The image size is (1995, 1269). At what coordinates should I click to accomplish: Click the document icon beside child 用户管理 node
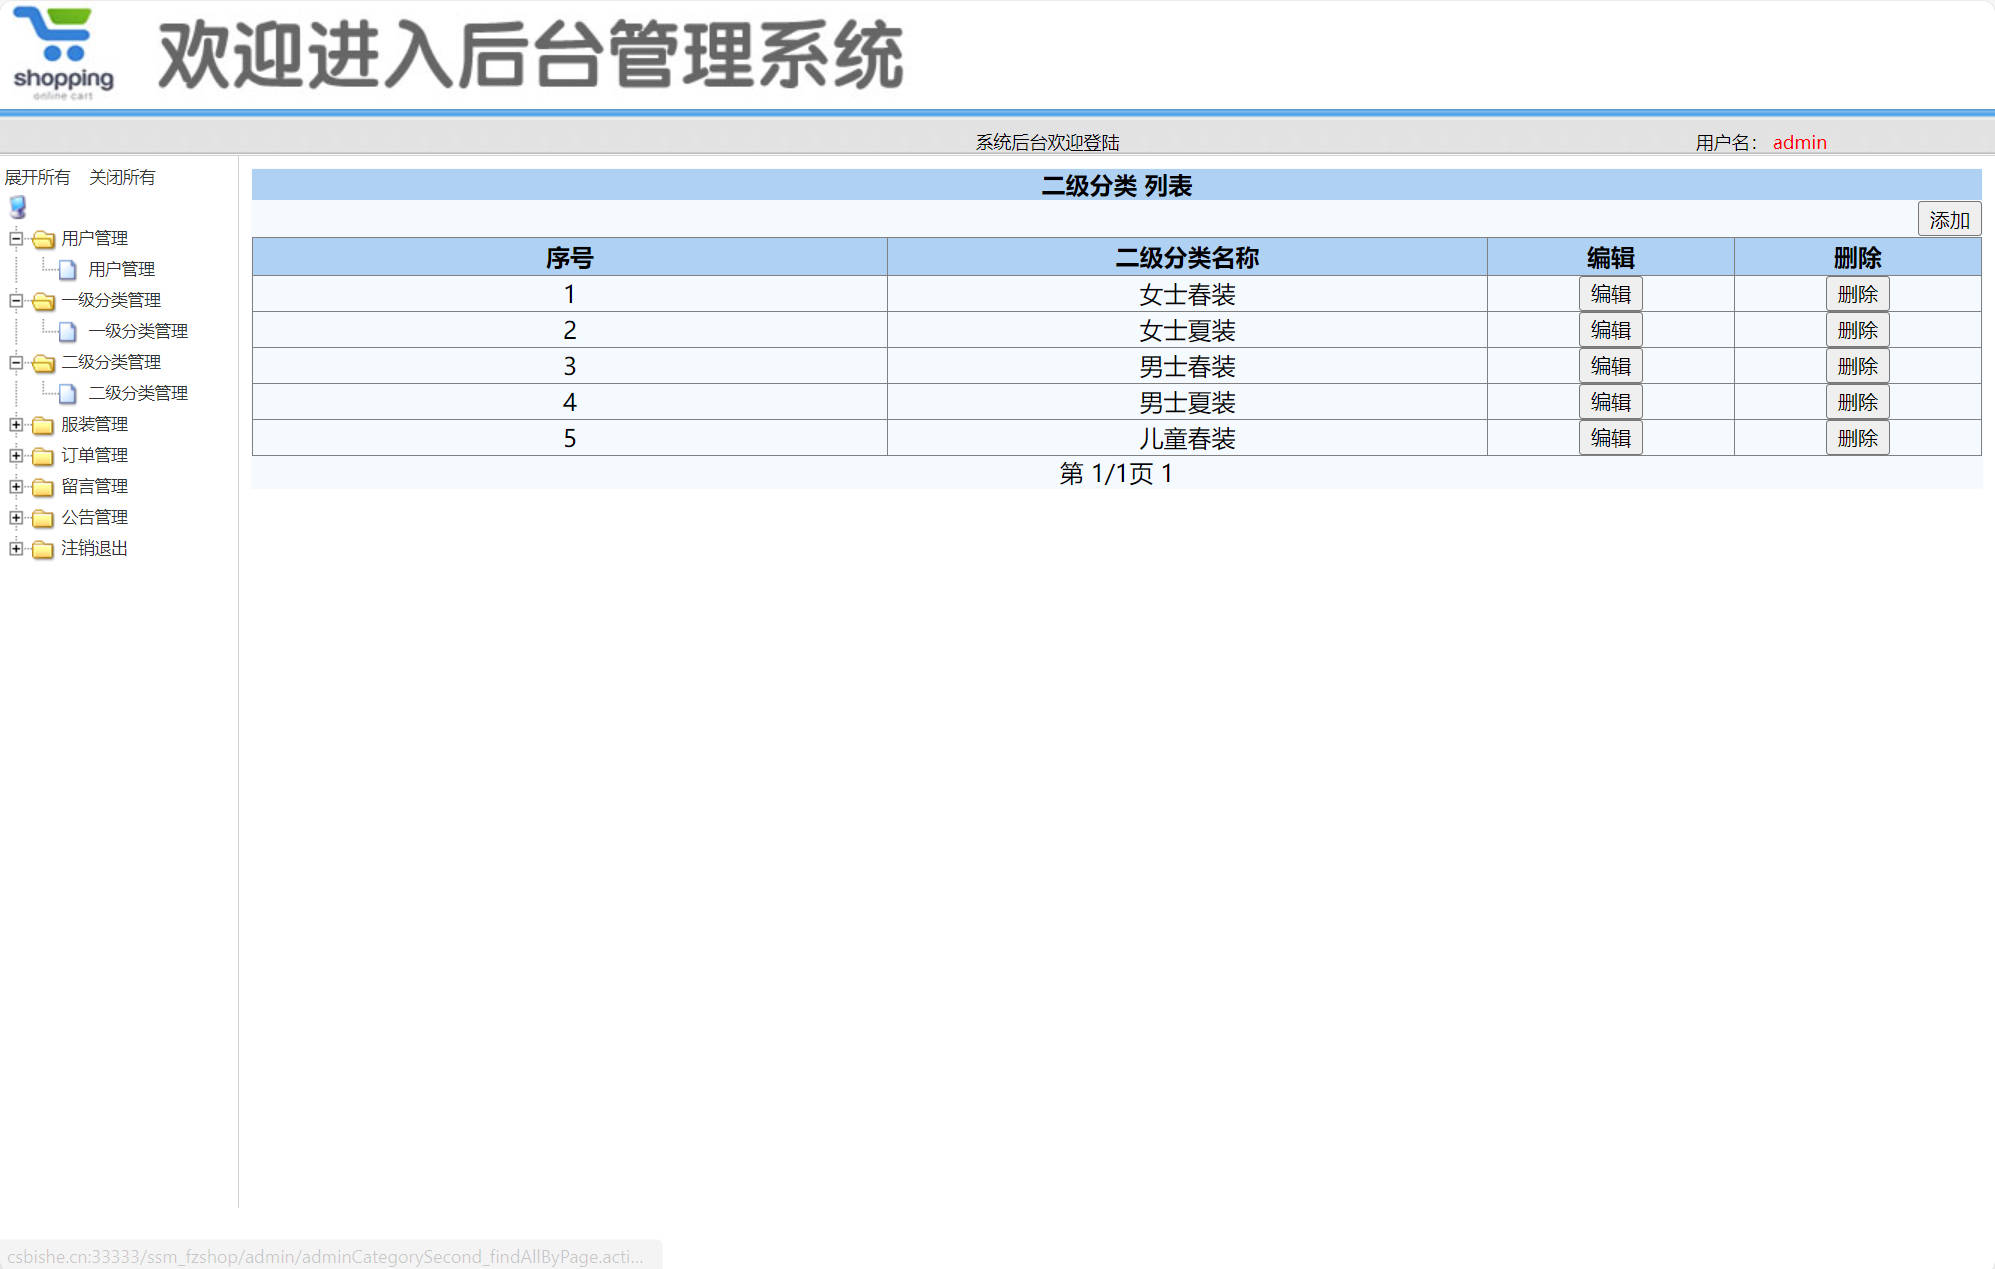[67, 268]
